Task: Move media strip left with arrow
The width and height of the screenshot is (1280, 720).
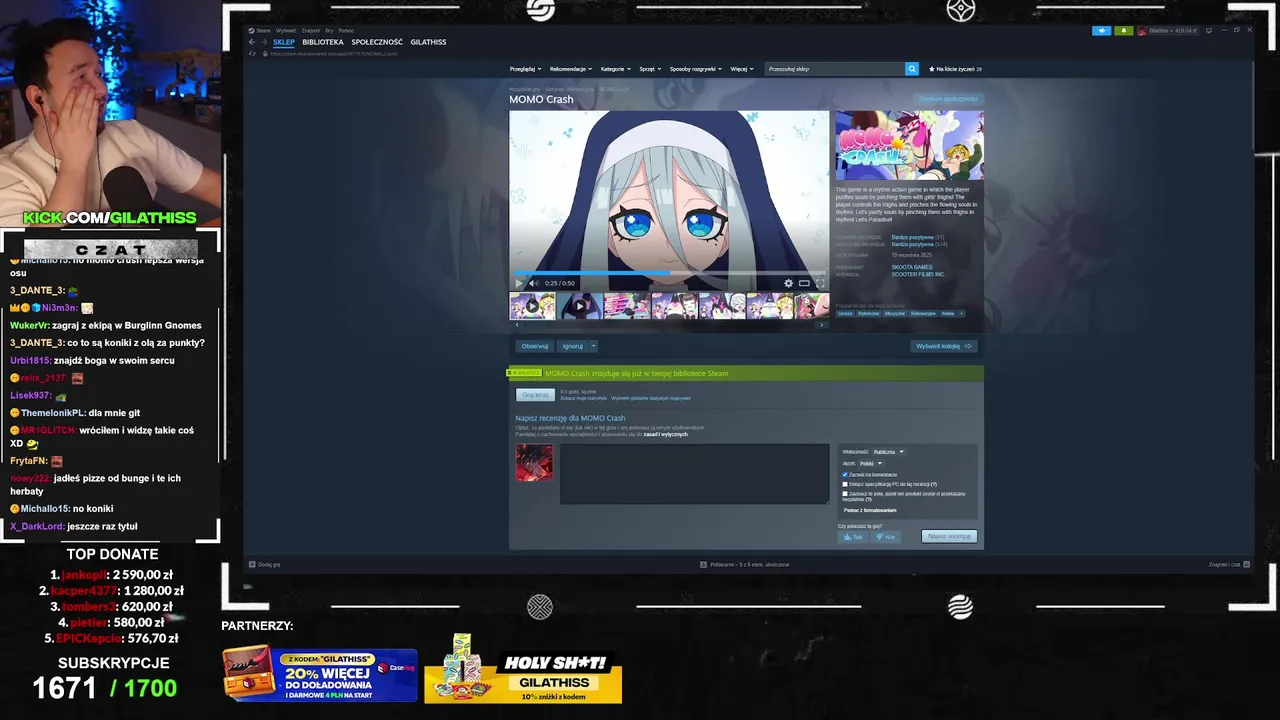Action: pyautogui.click(x=516, y=324)
